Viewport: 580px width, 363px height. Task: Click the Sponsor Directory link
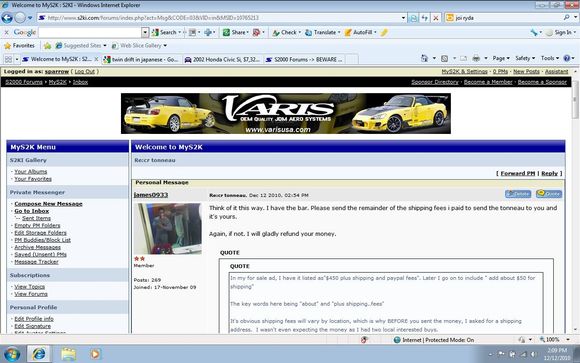435,82
